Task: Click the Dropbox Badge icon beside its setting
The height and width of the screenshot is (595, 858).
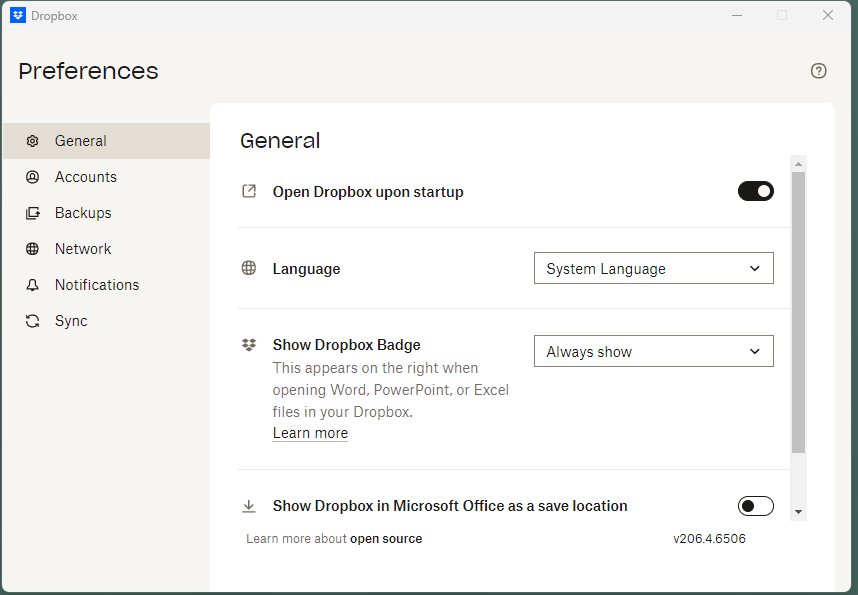Action: (249, 344)
